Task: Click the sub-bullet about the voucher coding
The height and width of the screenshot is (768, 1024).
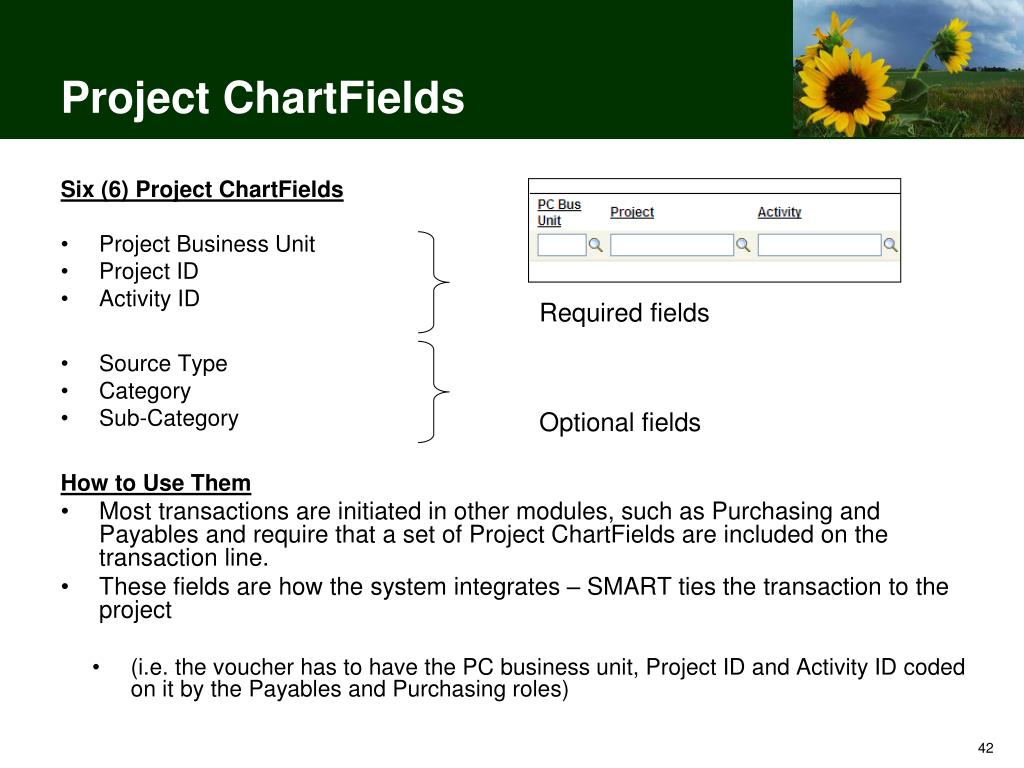Action: (547, 677)
